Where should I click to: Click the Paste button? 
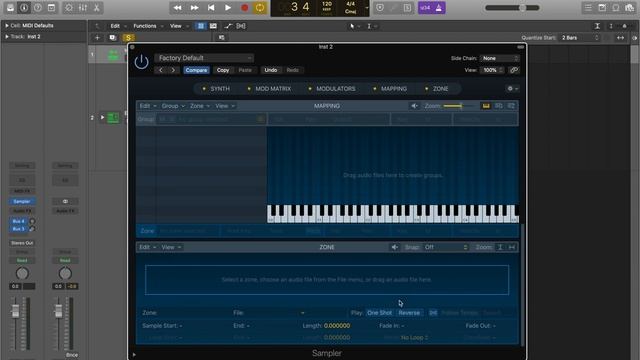245,70
